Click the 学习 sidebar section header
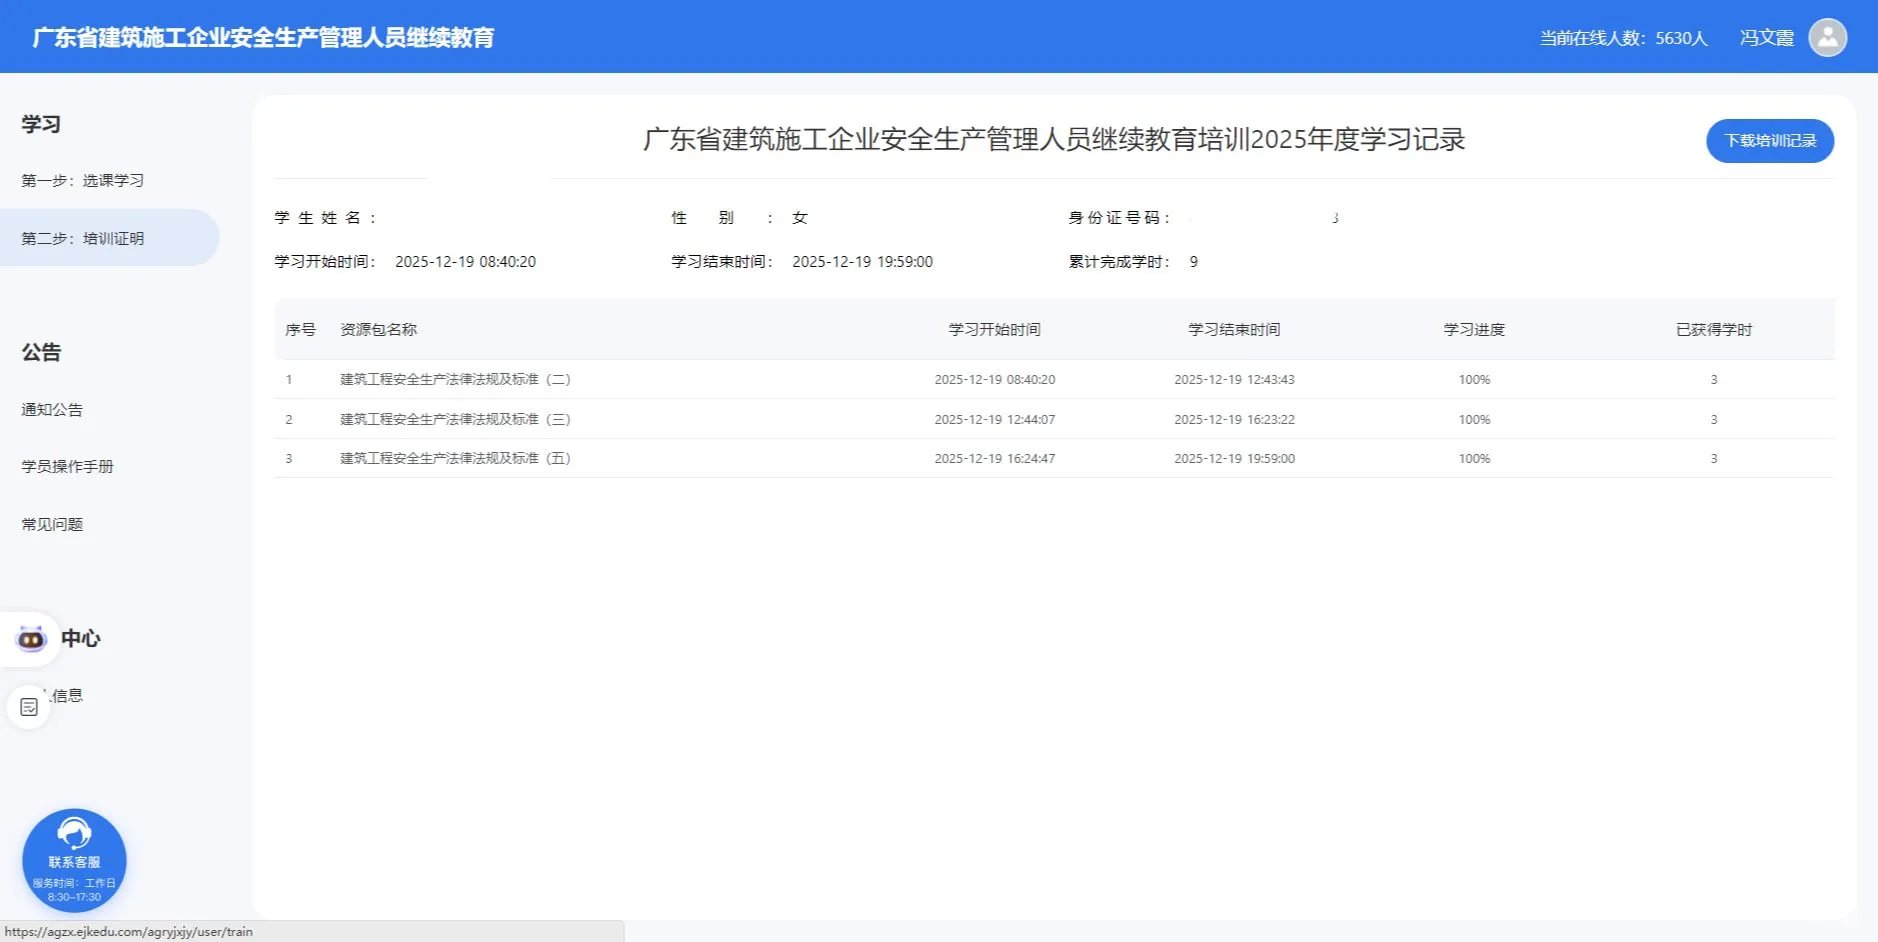Viewport: 1878px width, 942px height. pyautogui.click(x=41, y=122)
